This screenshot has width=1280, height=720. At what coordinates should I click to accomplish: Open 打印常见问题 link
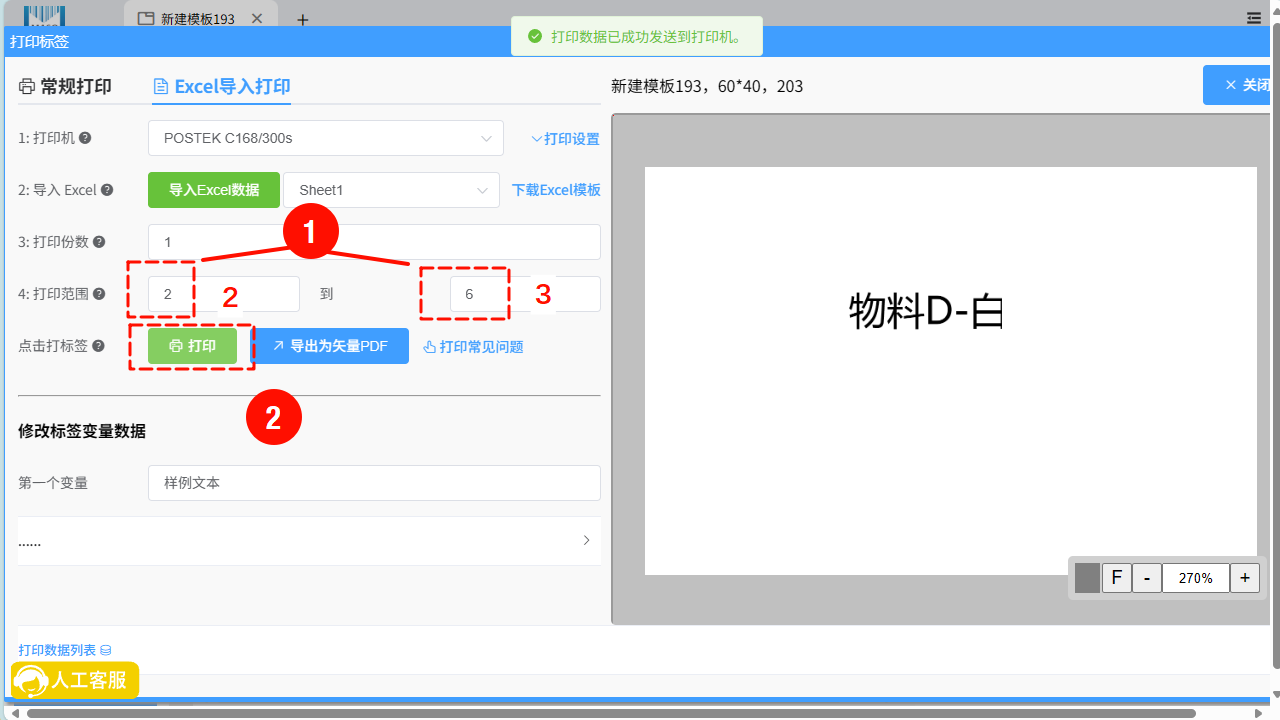click(x=473, y=347)
